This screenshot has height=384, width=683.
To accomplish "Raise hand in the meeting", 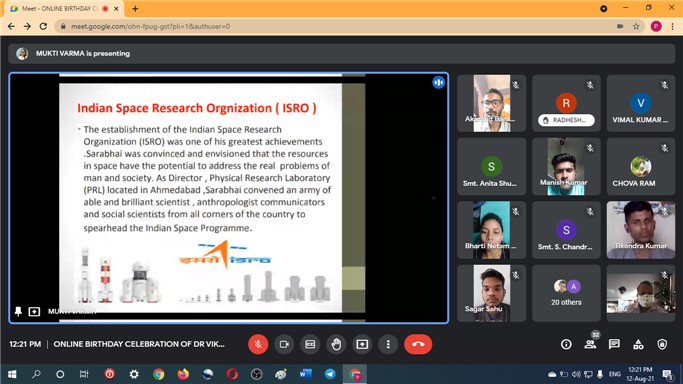I will pyautogui.click(x=336, y=344).
